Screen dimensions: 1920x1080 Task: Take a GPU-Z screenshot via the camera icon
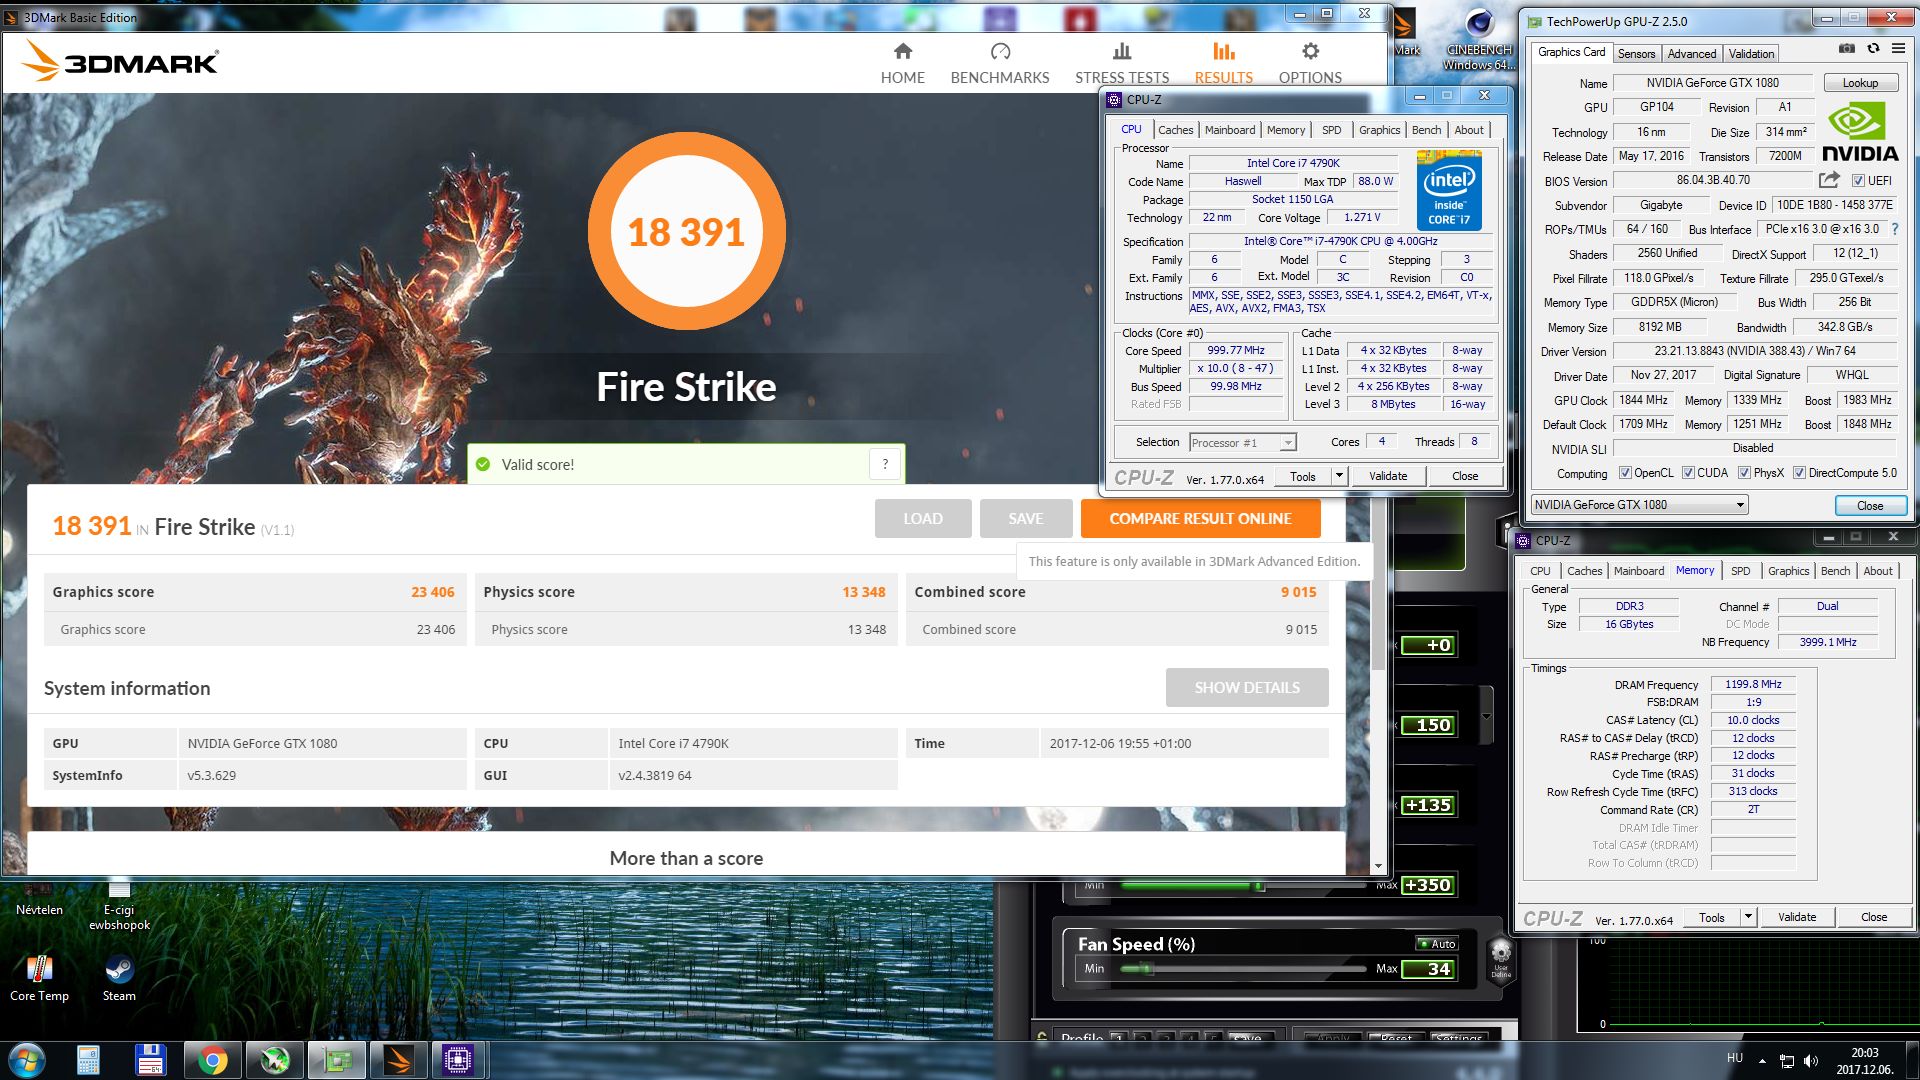click(x=1846, y=48)
